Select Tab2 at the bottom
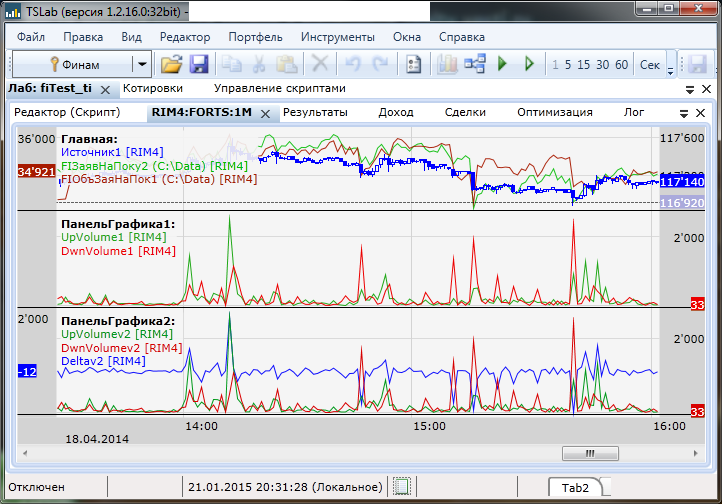The image size is (722, 504). pyautogui.click(x=573, y=487)
